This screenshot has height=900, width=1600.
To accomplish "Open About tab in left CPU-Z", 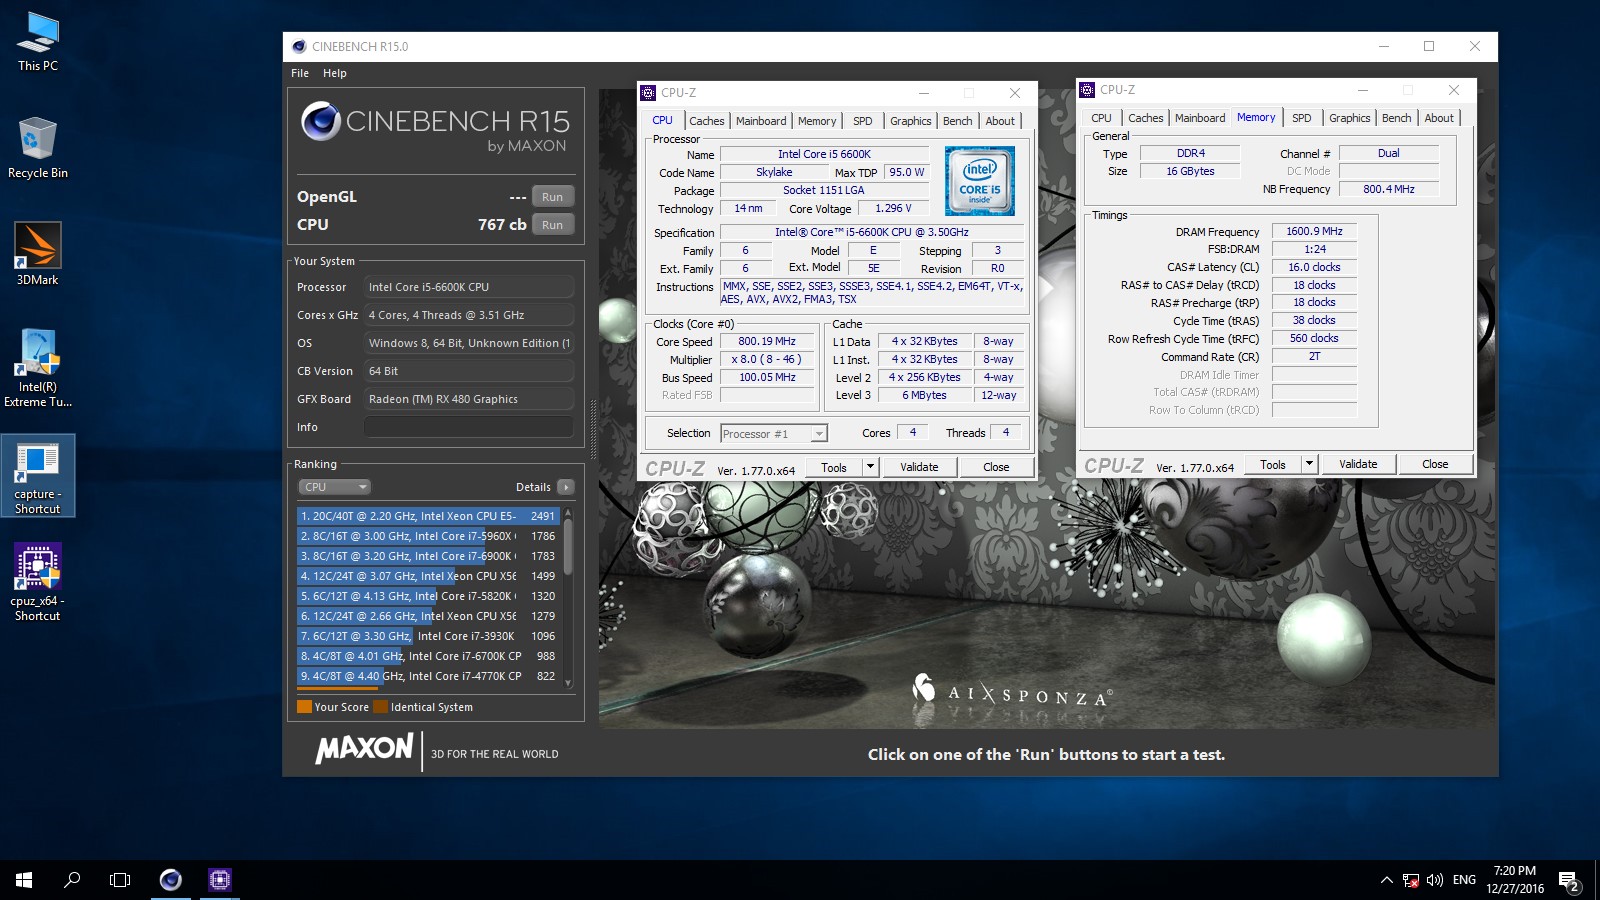I will (x=1000, y=121).
